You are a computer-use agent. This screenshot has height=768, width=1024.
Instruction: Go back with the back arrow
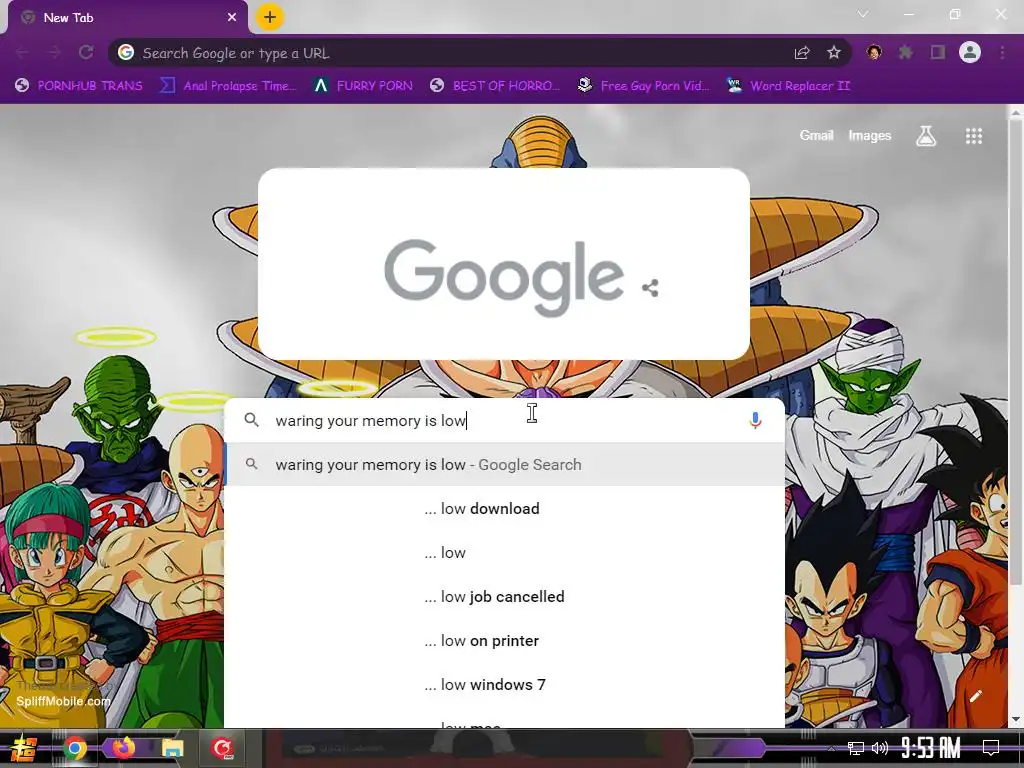tap(22, 53)
